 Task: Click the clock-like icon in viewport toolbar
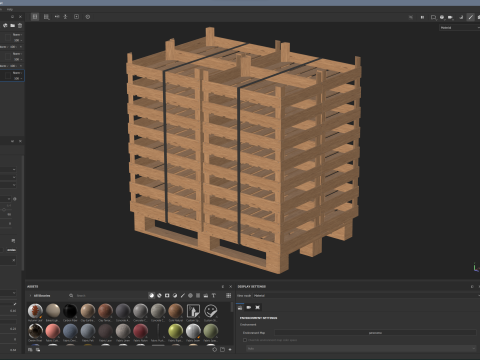tap(88, 17)
